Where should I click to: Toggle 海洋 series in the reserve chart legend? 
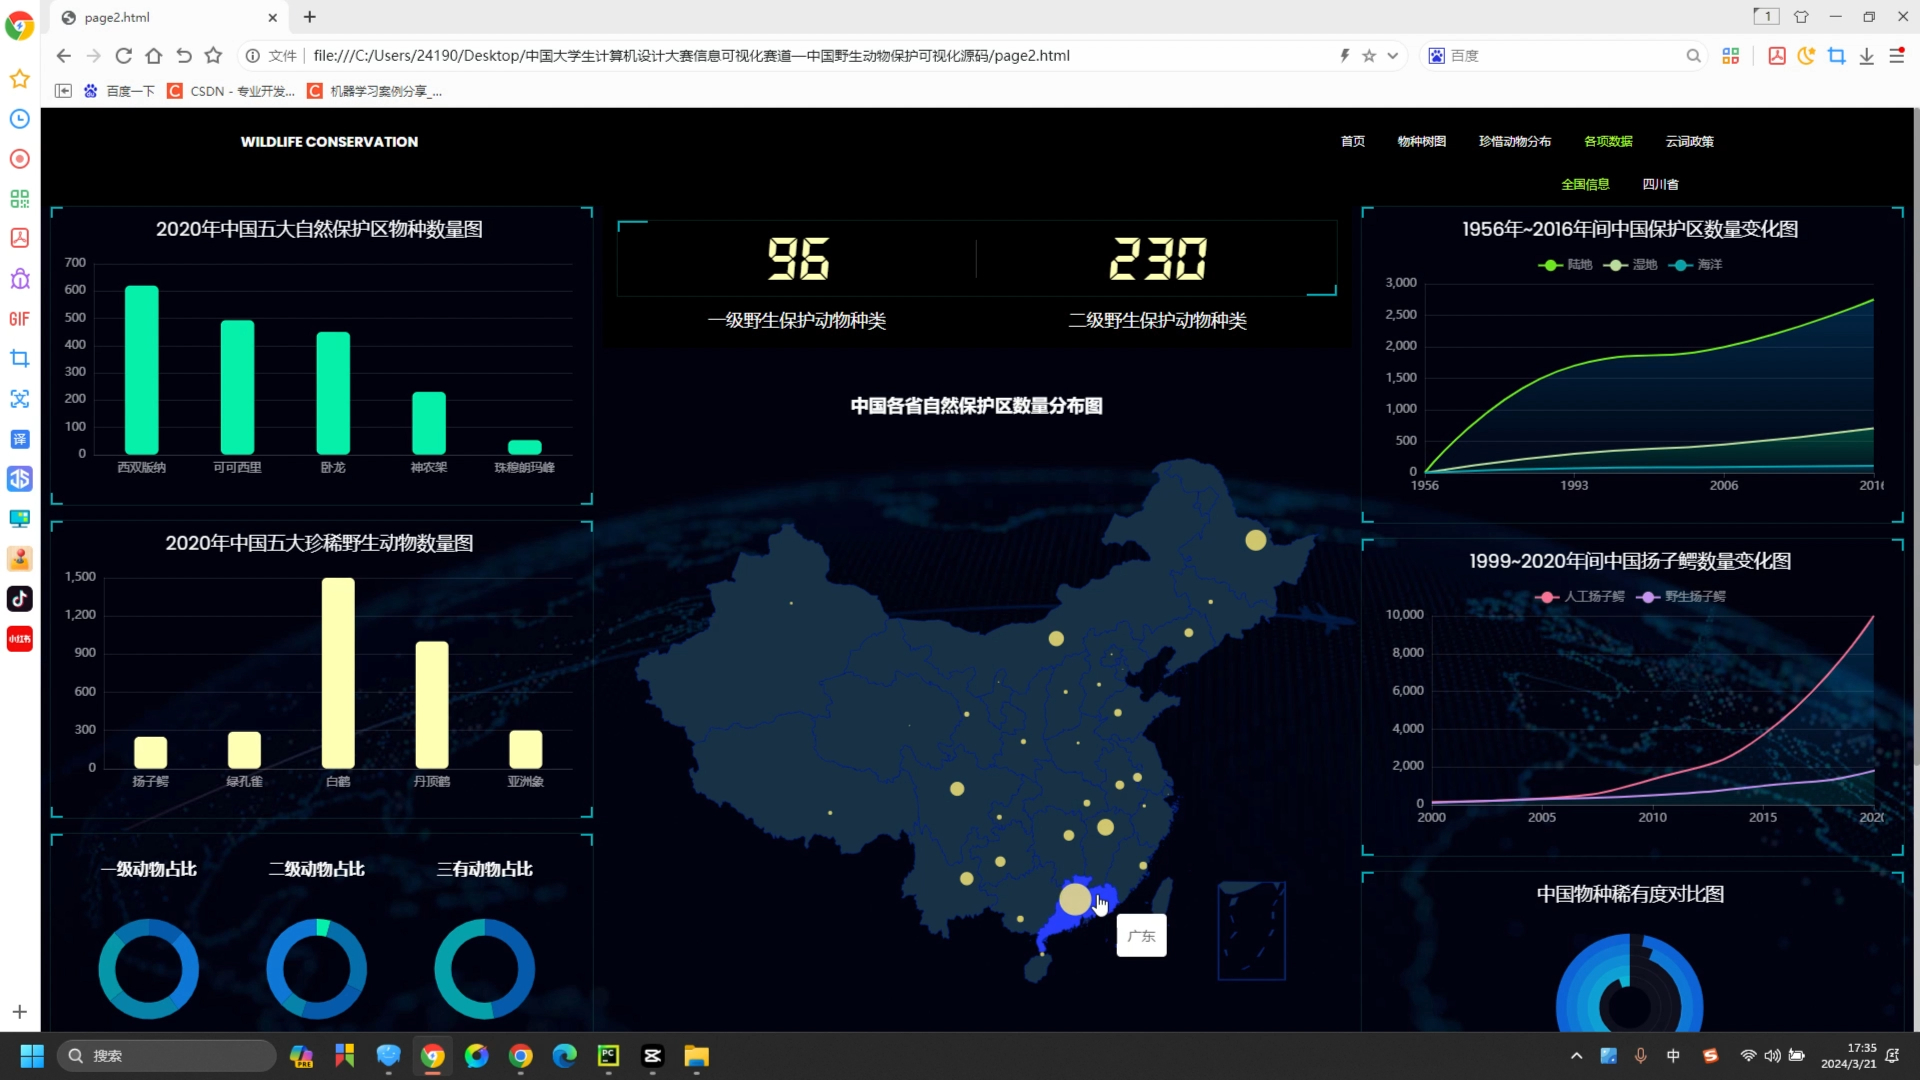tap(1695, 265)
